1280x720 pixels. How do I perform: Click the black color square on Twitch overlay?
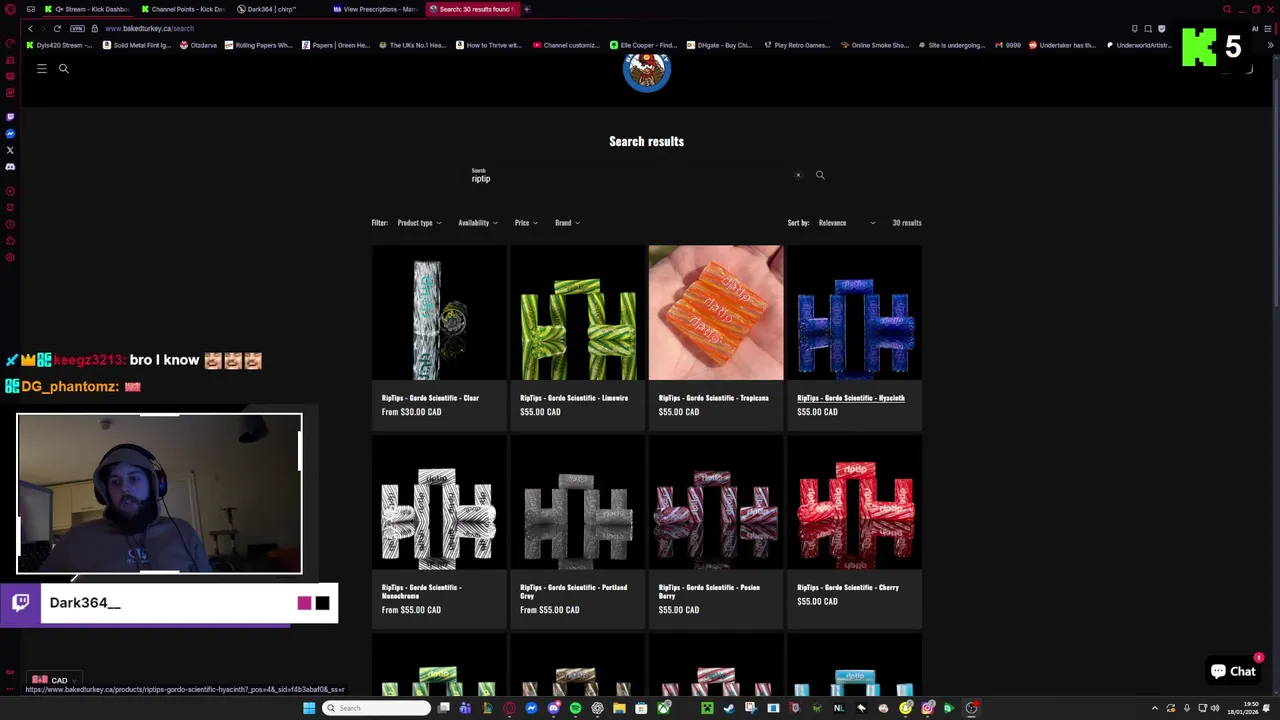click(322, 603)
